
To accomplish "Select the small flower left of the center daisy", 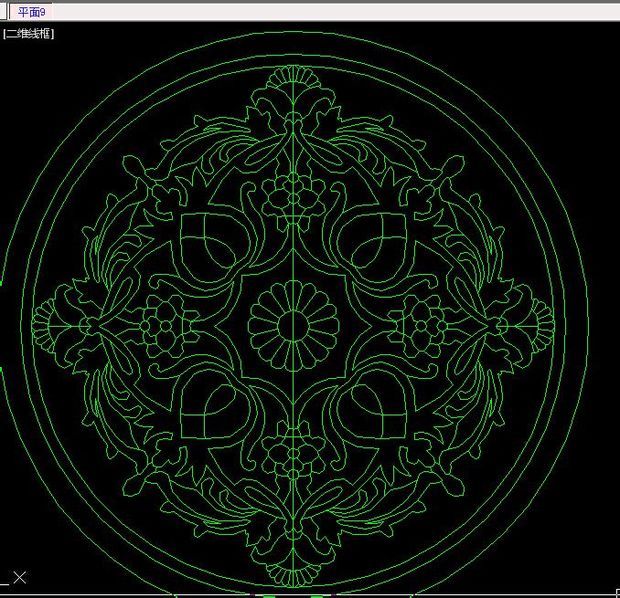I will (160, 325).
